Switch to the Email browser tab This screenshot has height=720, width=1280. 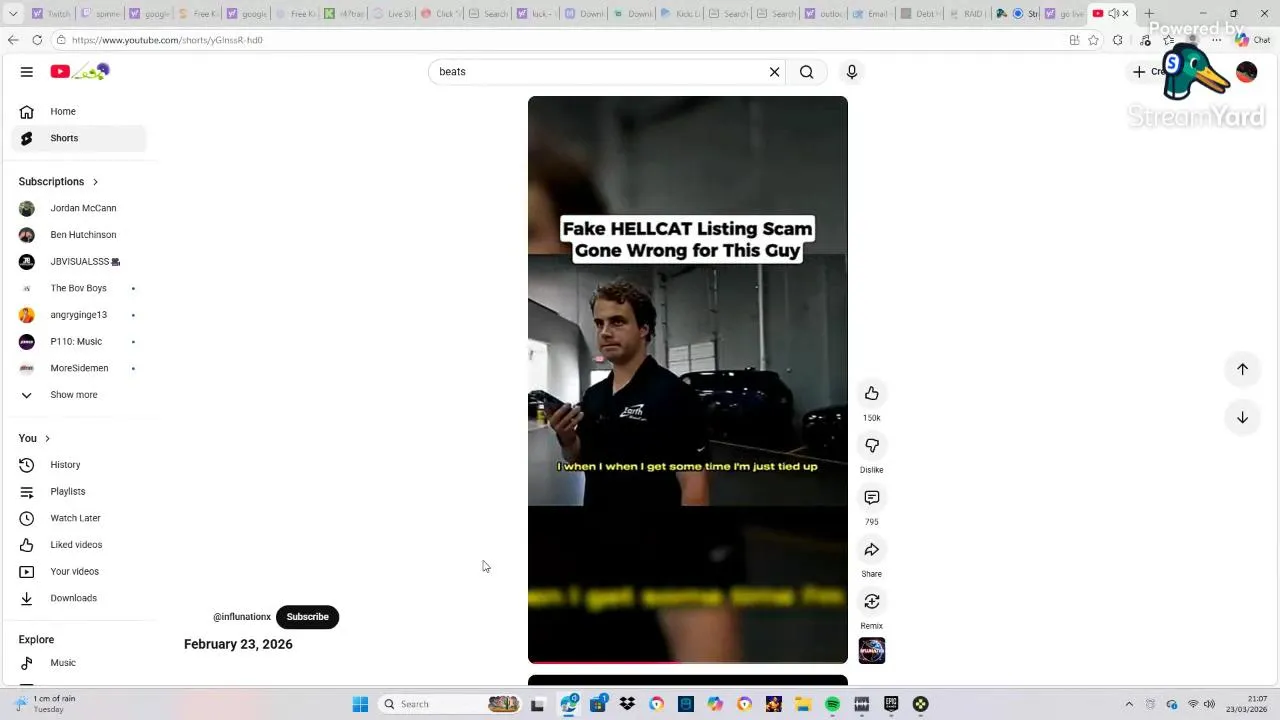pos(870,14)
